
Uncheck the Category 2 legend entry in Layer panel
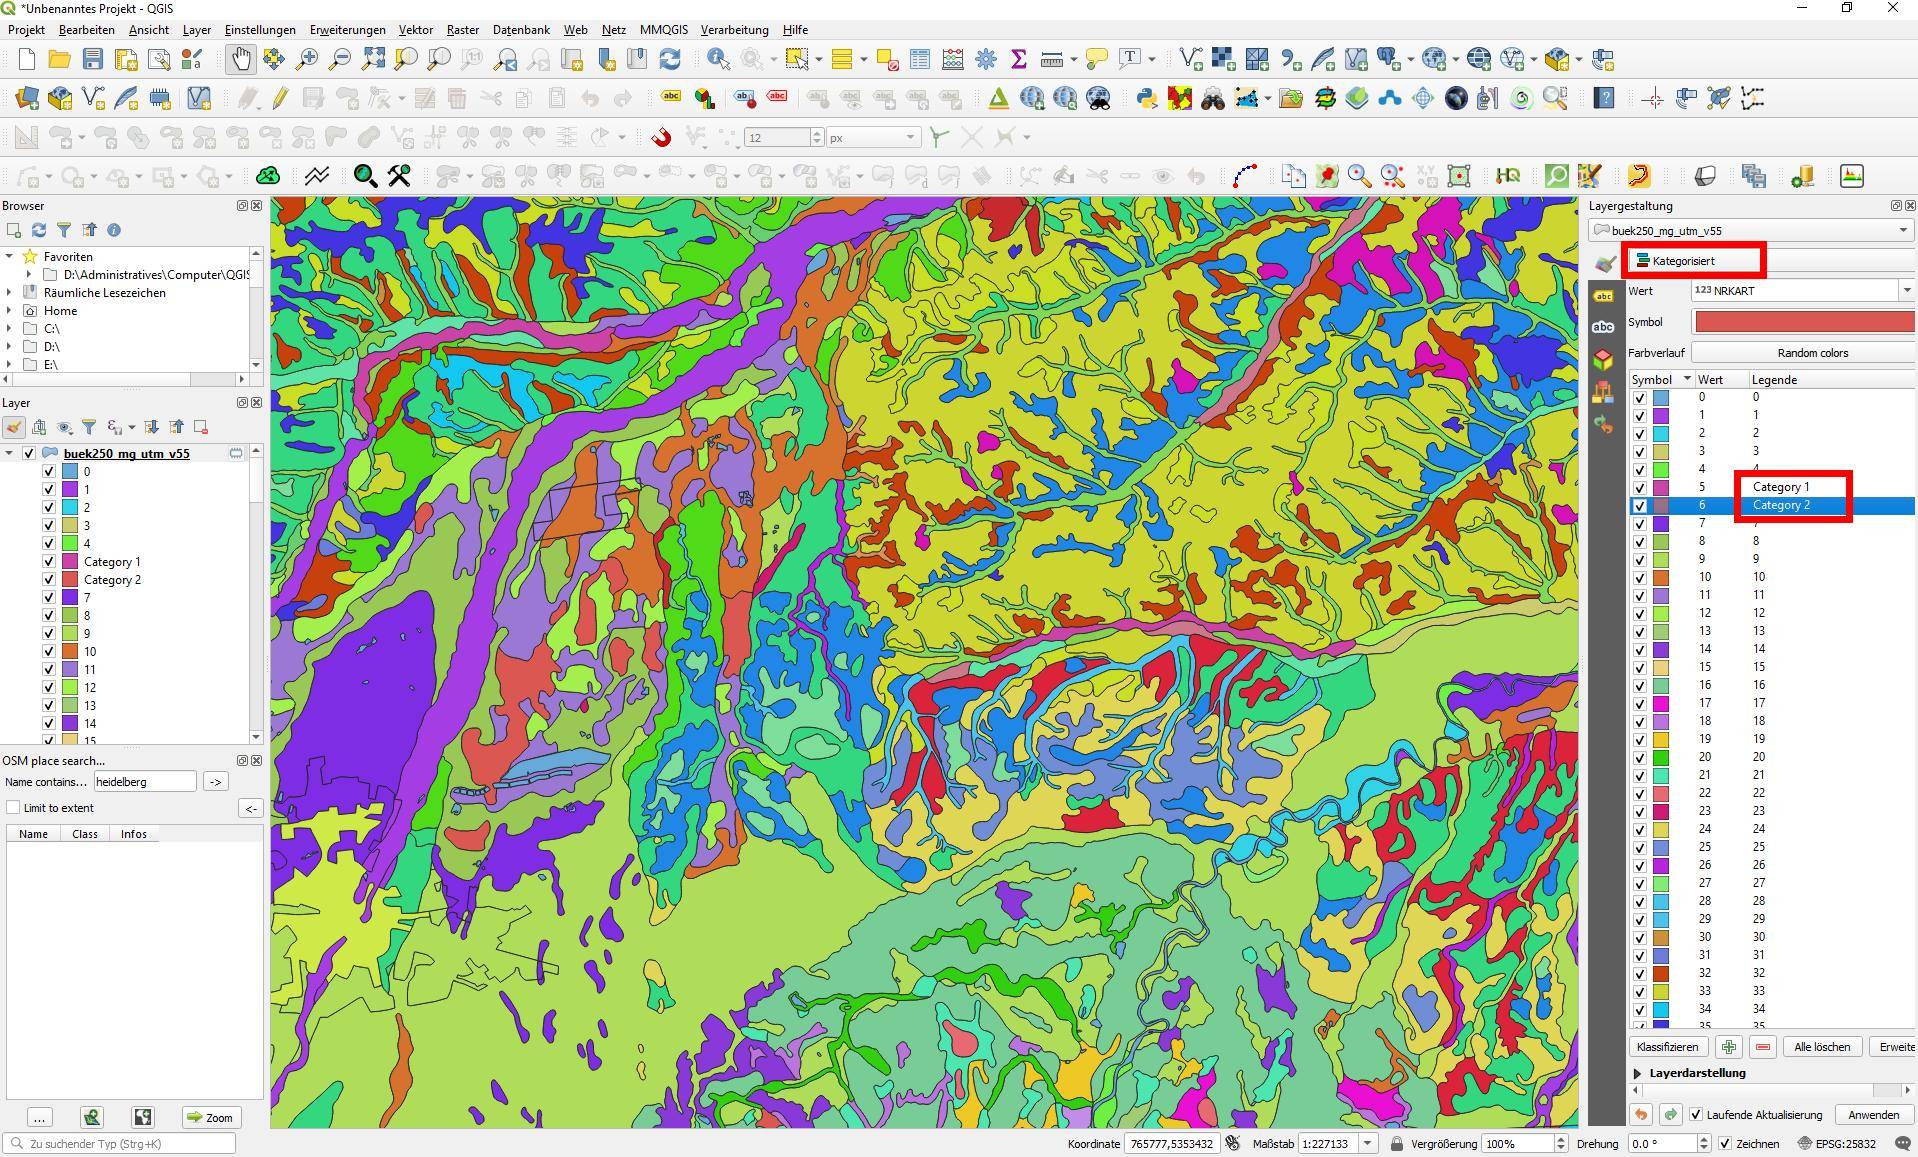pyautogui.click(x=49, y=579)
